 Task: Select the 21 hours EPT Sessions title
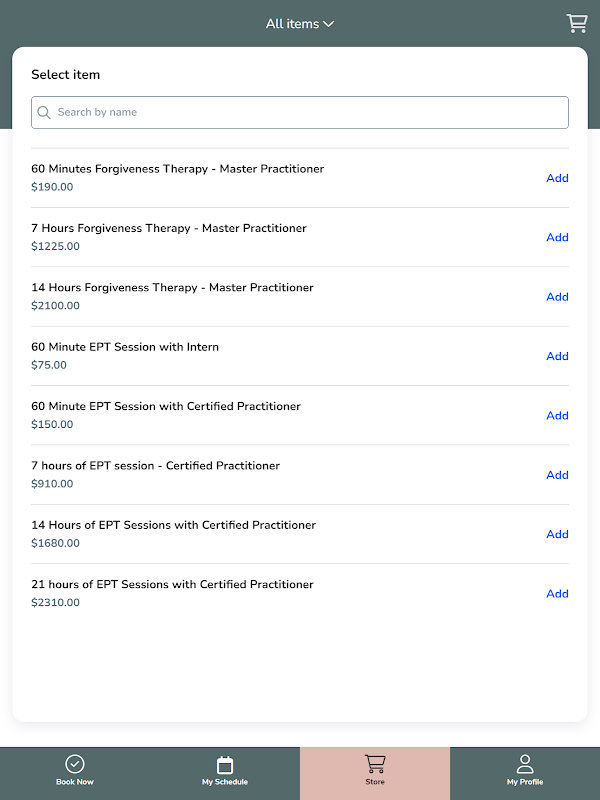172,584
